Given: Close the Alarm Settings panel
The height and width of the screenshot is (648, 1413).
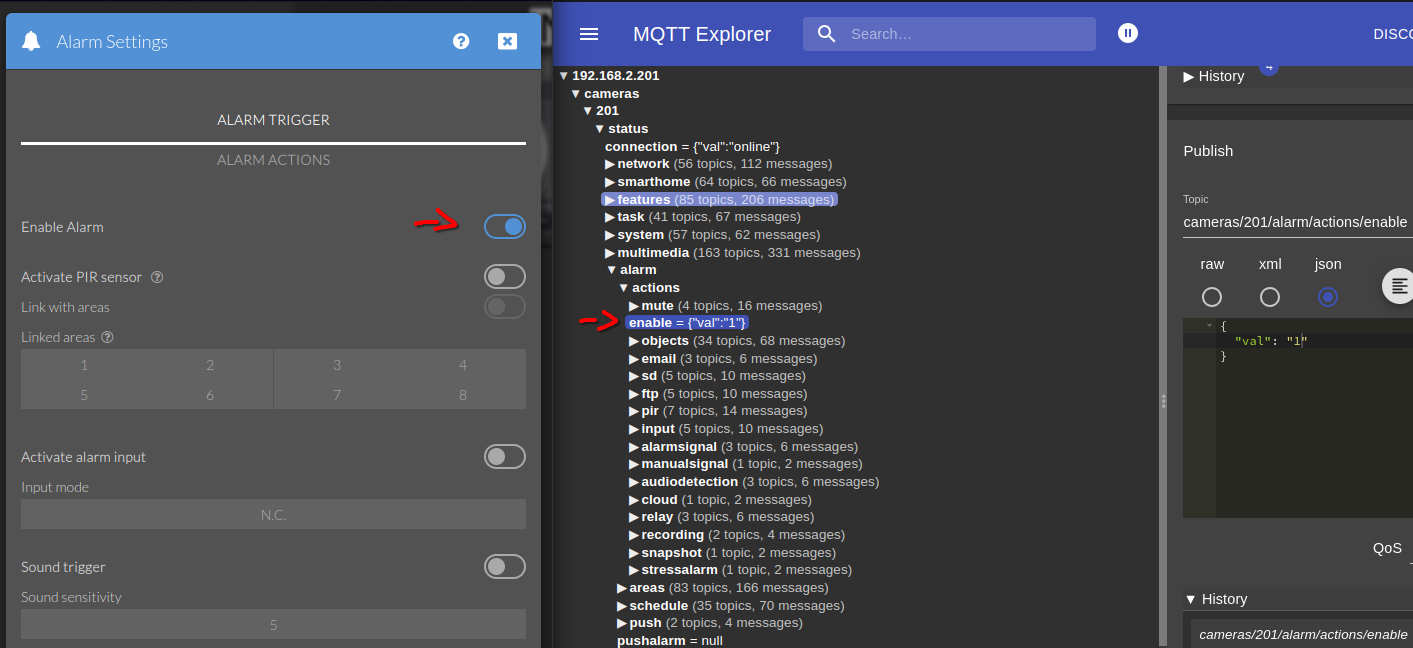Looking at the screenshot, I should 507,41.
